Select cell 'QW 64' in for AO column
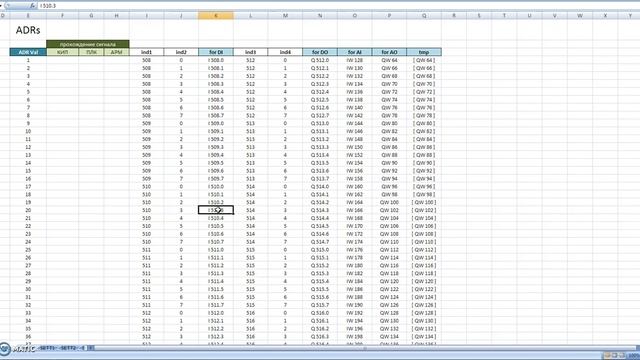This screenshot has height=360, width=640. coord(389,60)
